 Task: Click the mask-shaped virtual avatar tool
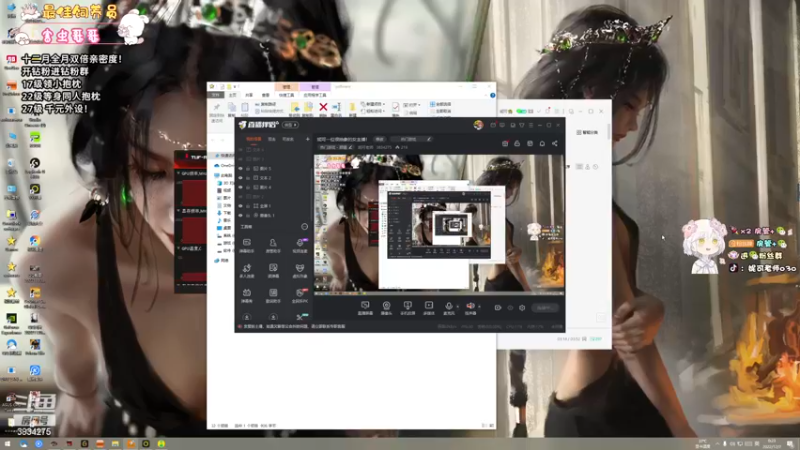pyautogui.click(x=300, y=270)
